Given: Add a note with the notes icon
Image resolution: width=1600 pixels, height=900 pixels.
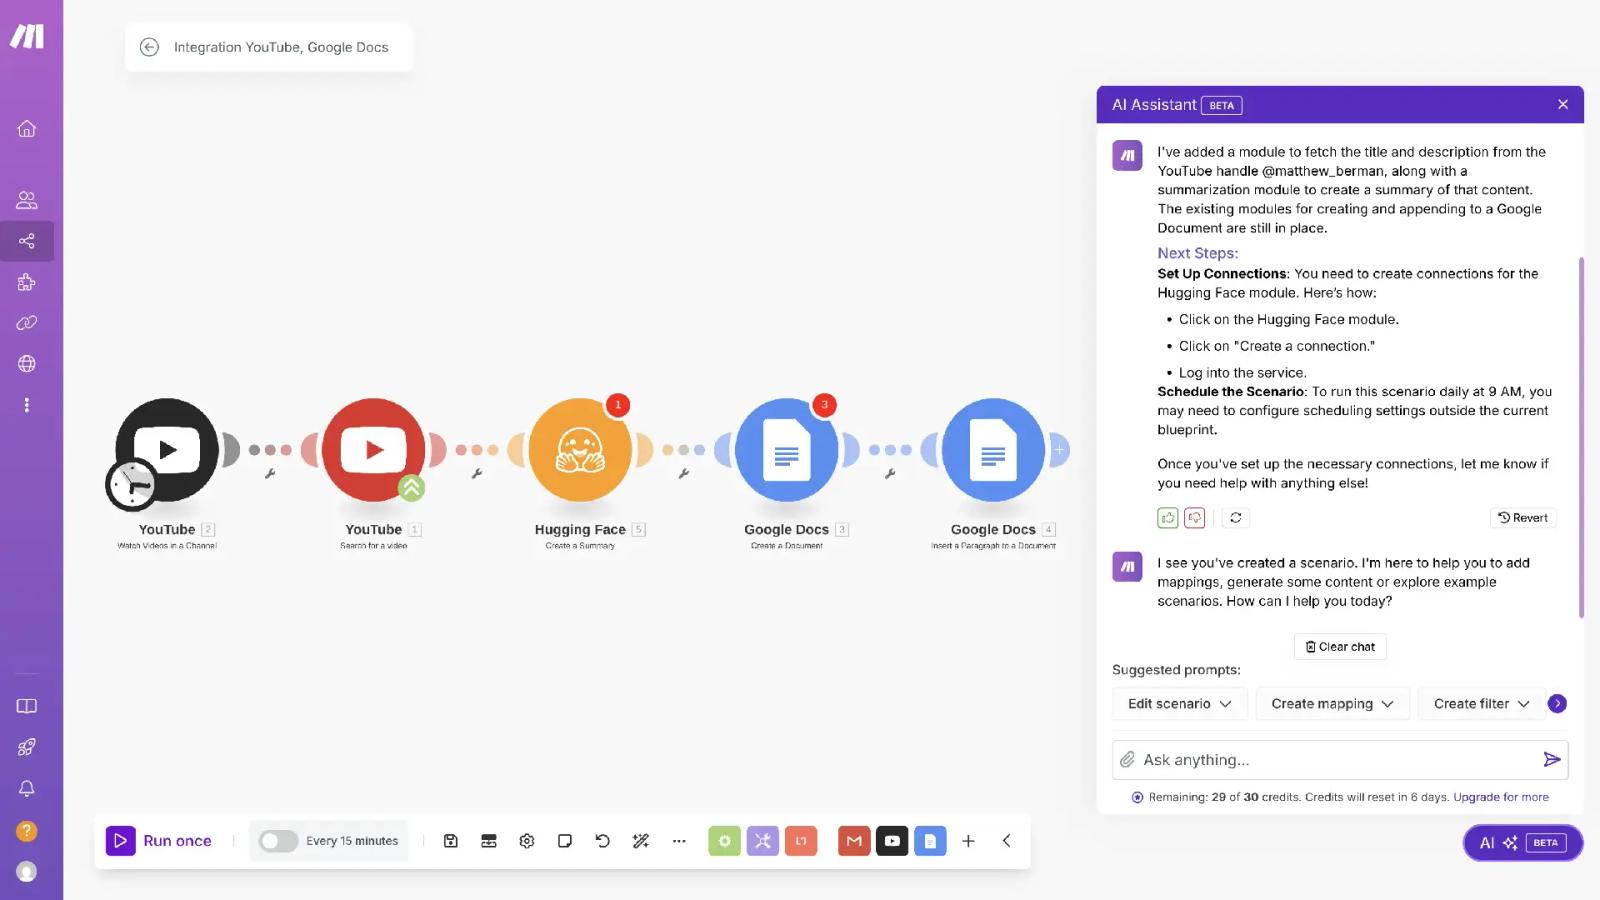Looking at the screenshot, I should tap(565, 841).
